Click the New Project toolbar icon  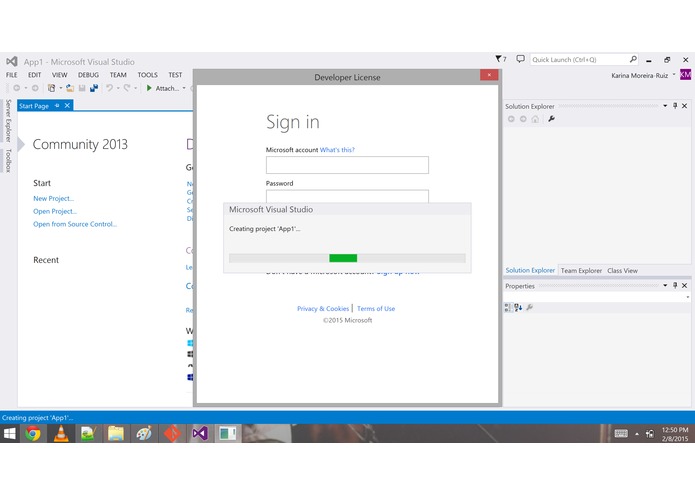click(51, 88)
